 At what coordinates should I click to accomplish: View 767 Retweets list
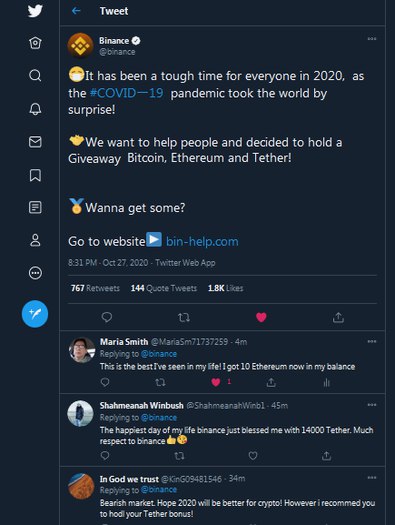[x=95, y=288]
